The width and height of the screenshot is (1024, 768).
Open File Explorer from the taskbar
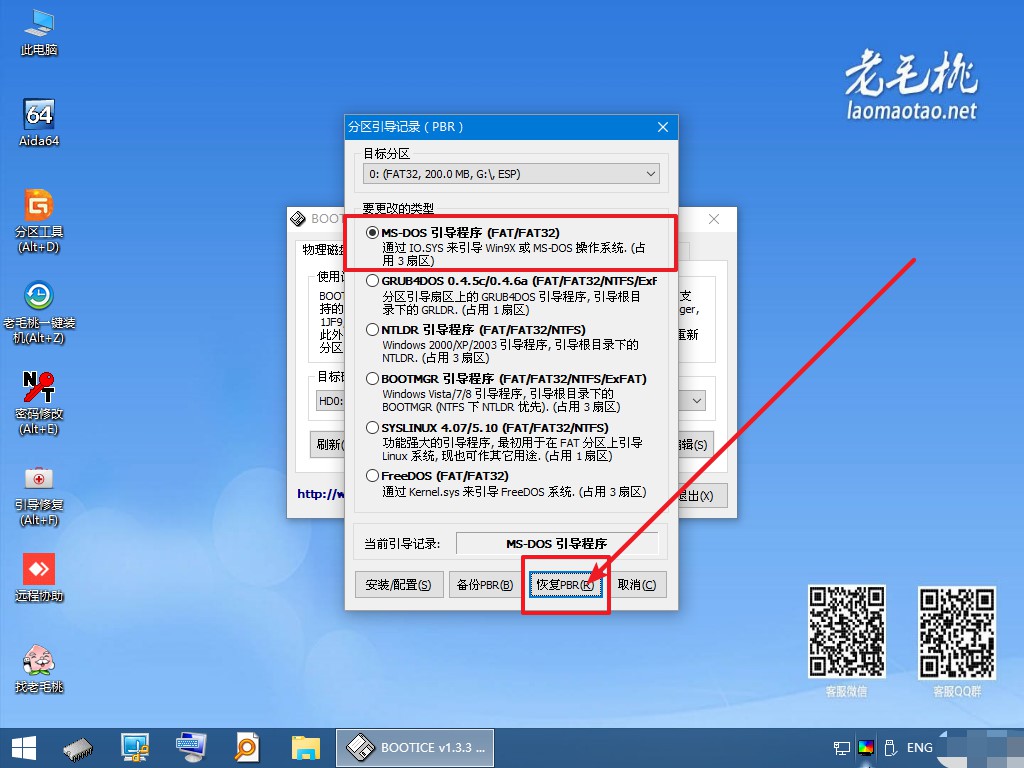tap(305, 748)
